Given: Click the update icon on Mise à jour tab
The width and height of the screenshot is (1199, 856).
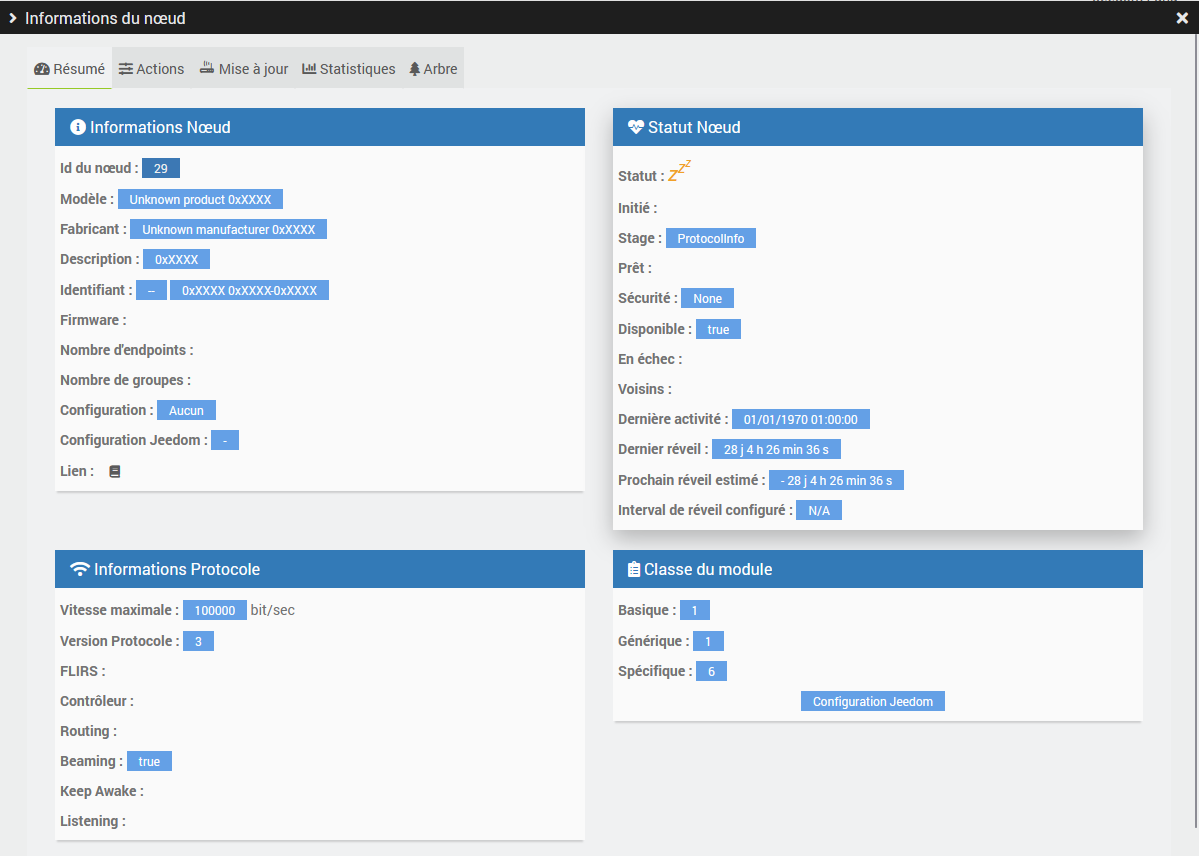Looking at the screenshot, I should click(x=206, y=68).
